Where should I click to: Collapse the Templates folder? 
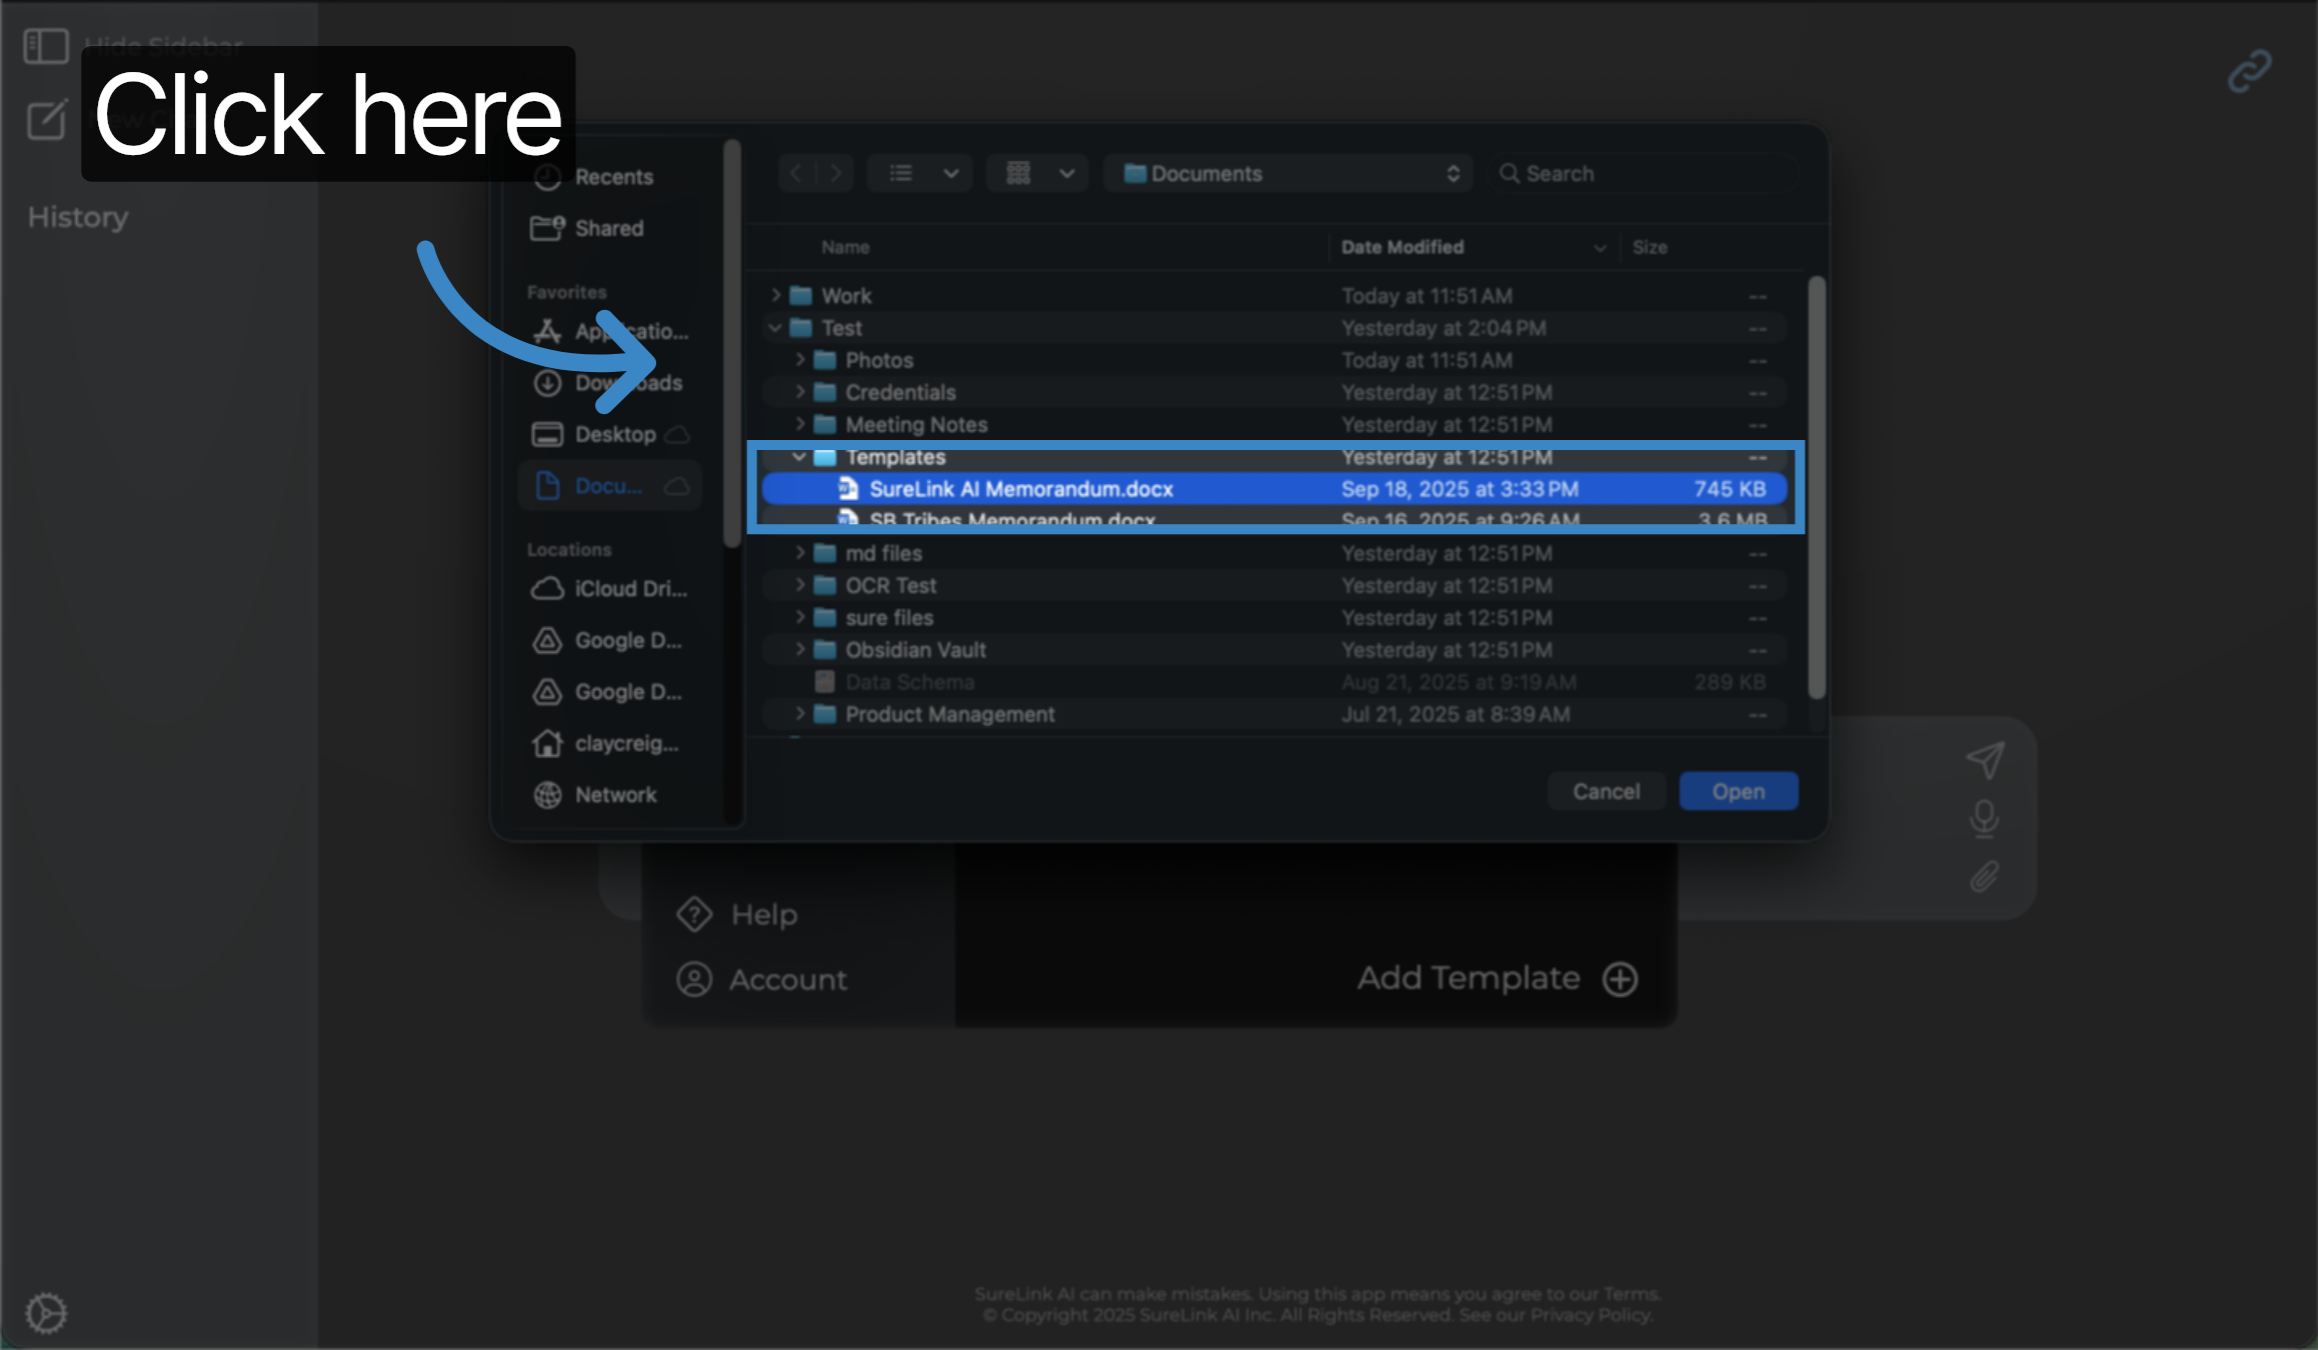click(798, 457)
